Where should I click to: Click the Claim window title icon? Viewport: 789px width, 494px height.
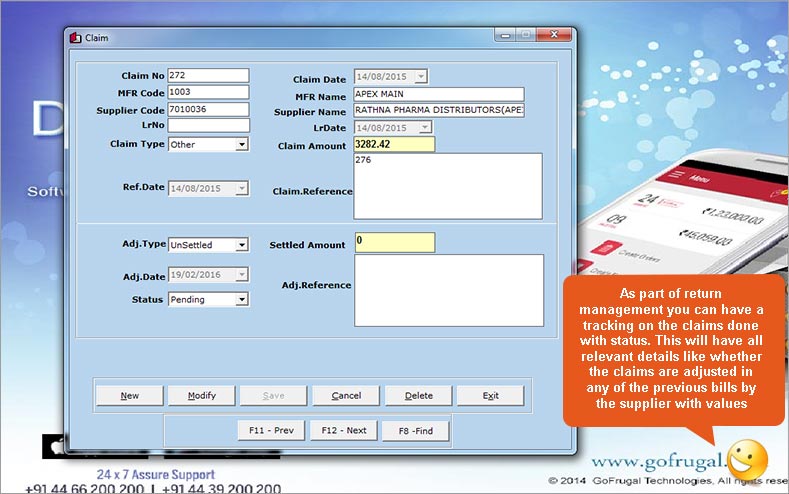click(75, 38)
